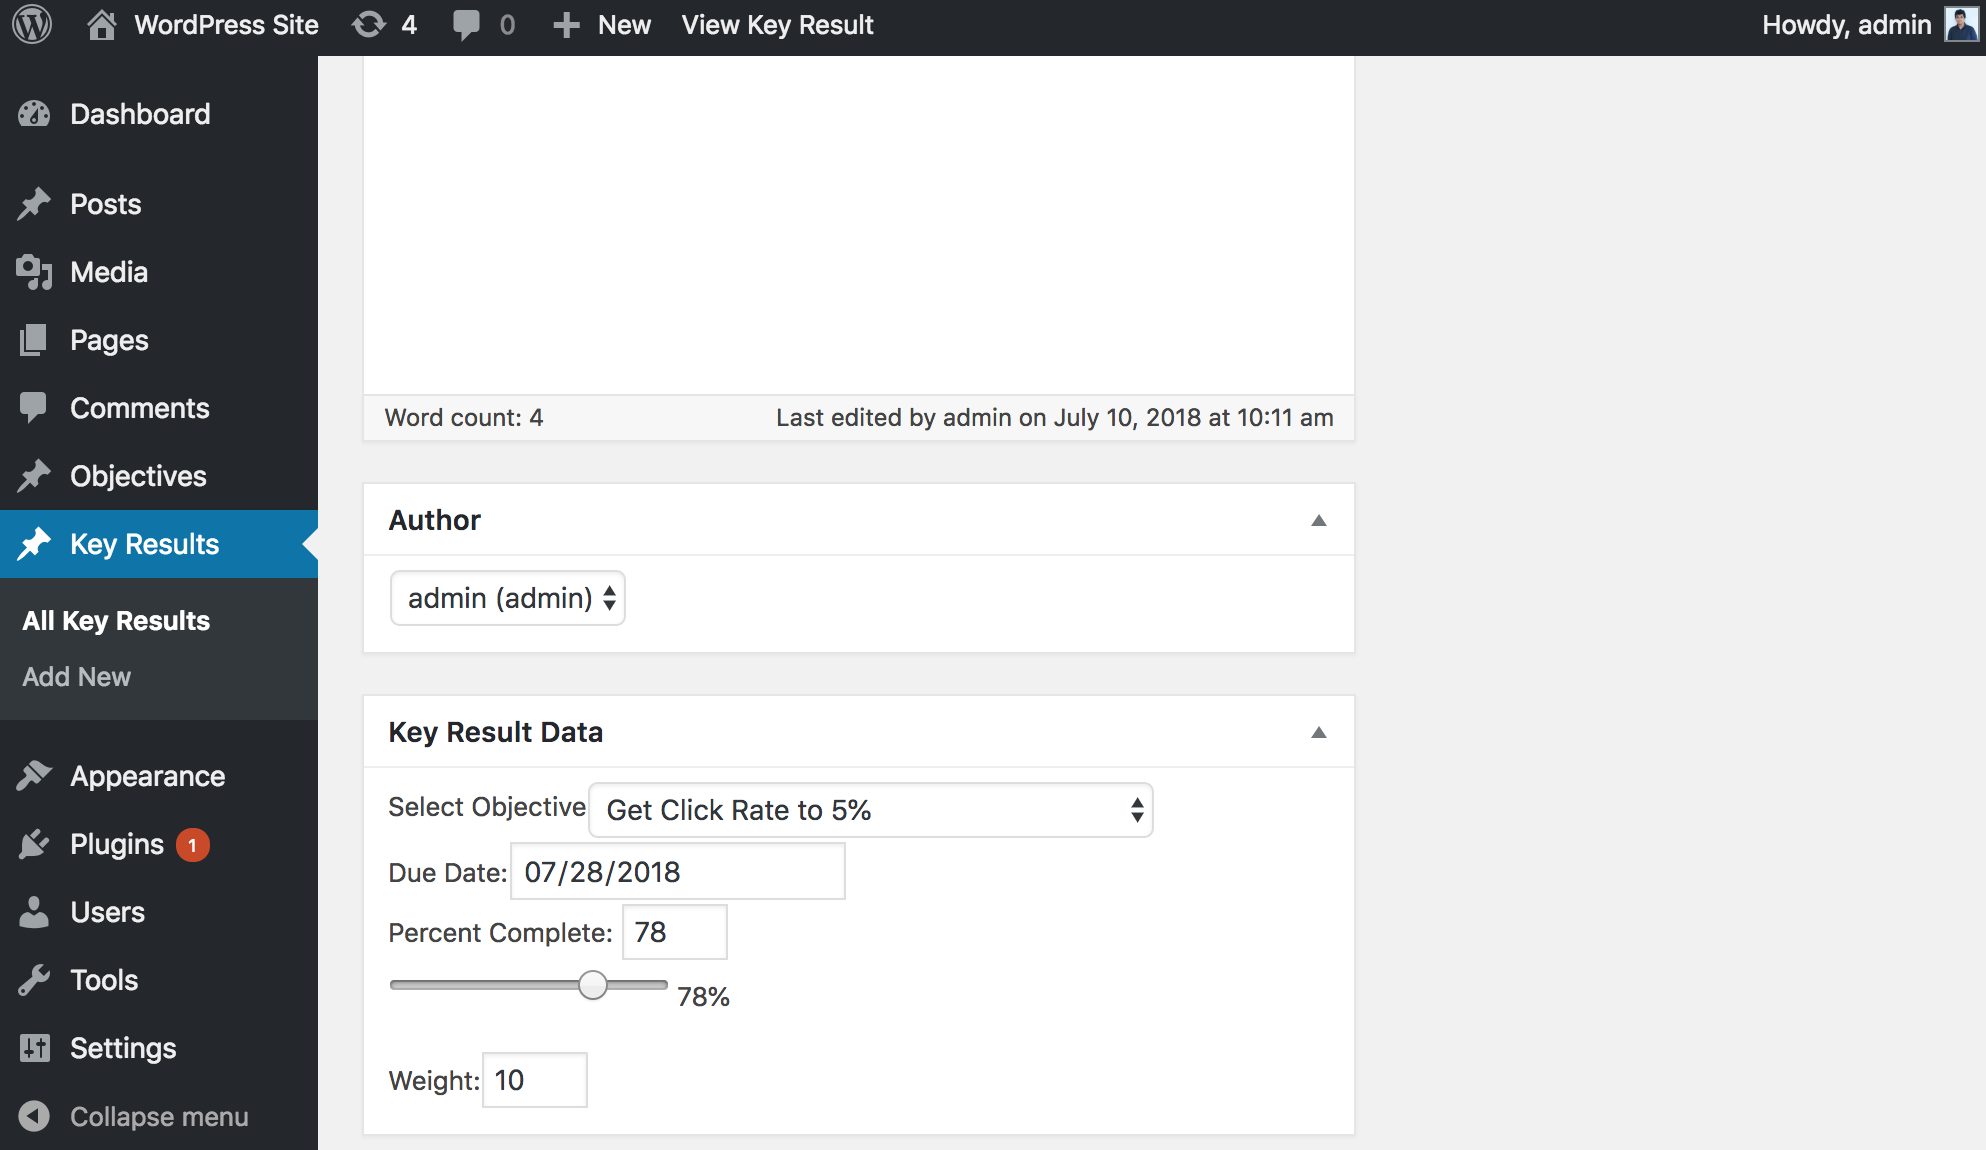Click the percent complete slider handle

click(x=593, y=985)
